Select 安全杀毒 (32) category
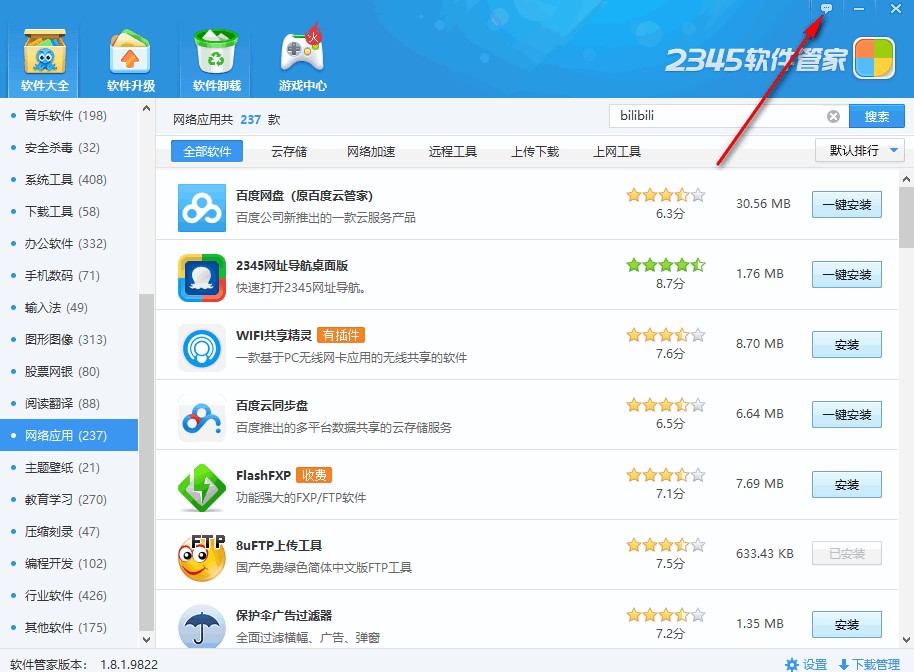Viewport: 914px width, 672px height. pyautogui.click(x=69, y=147)
